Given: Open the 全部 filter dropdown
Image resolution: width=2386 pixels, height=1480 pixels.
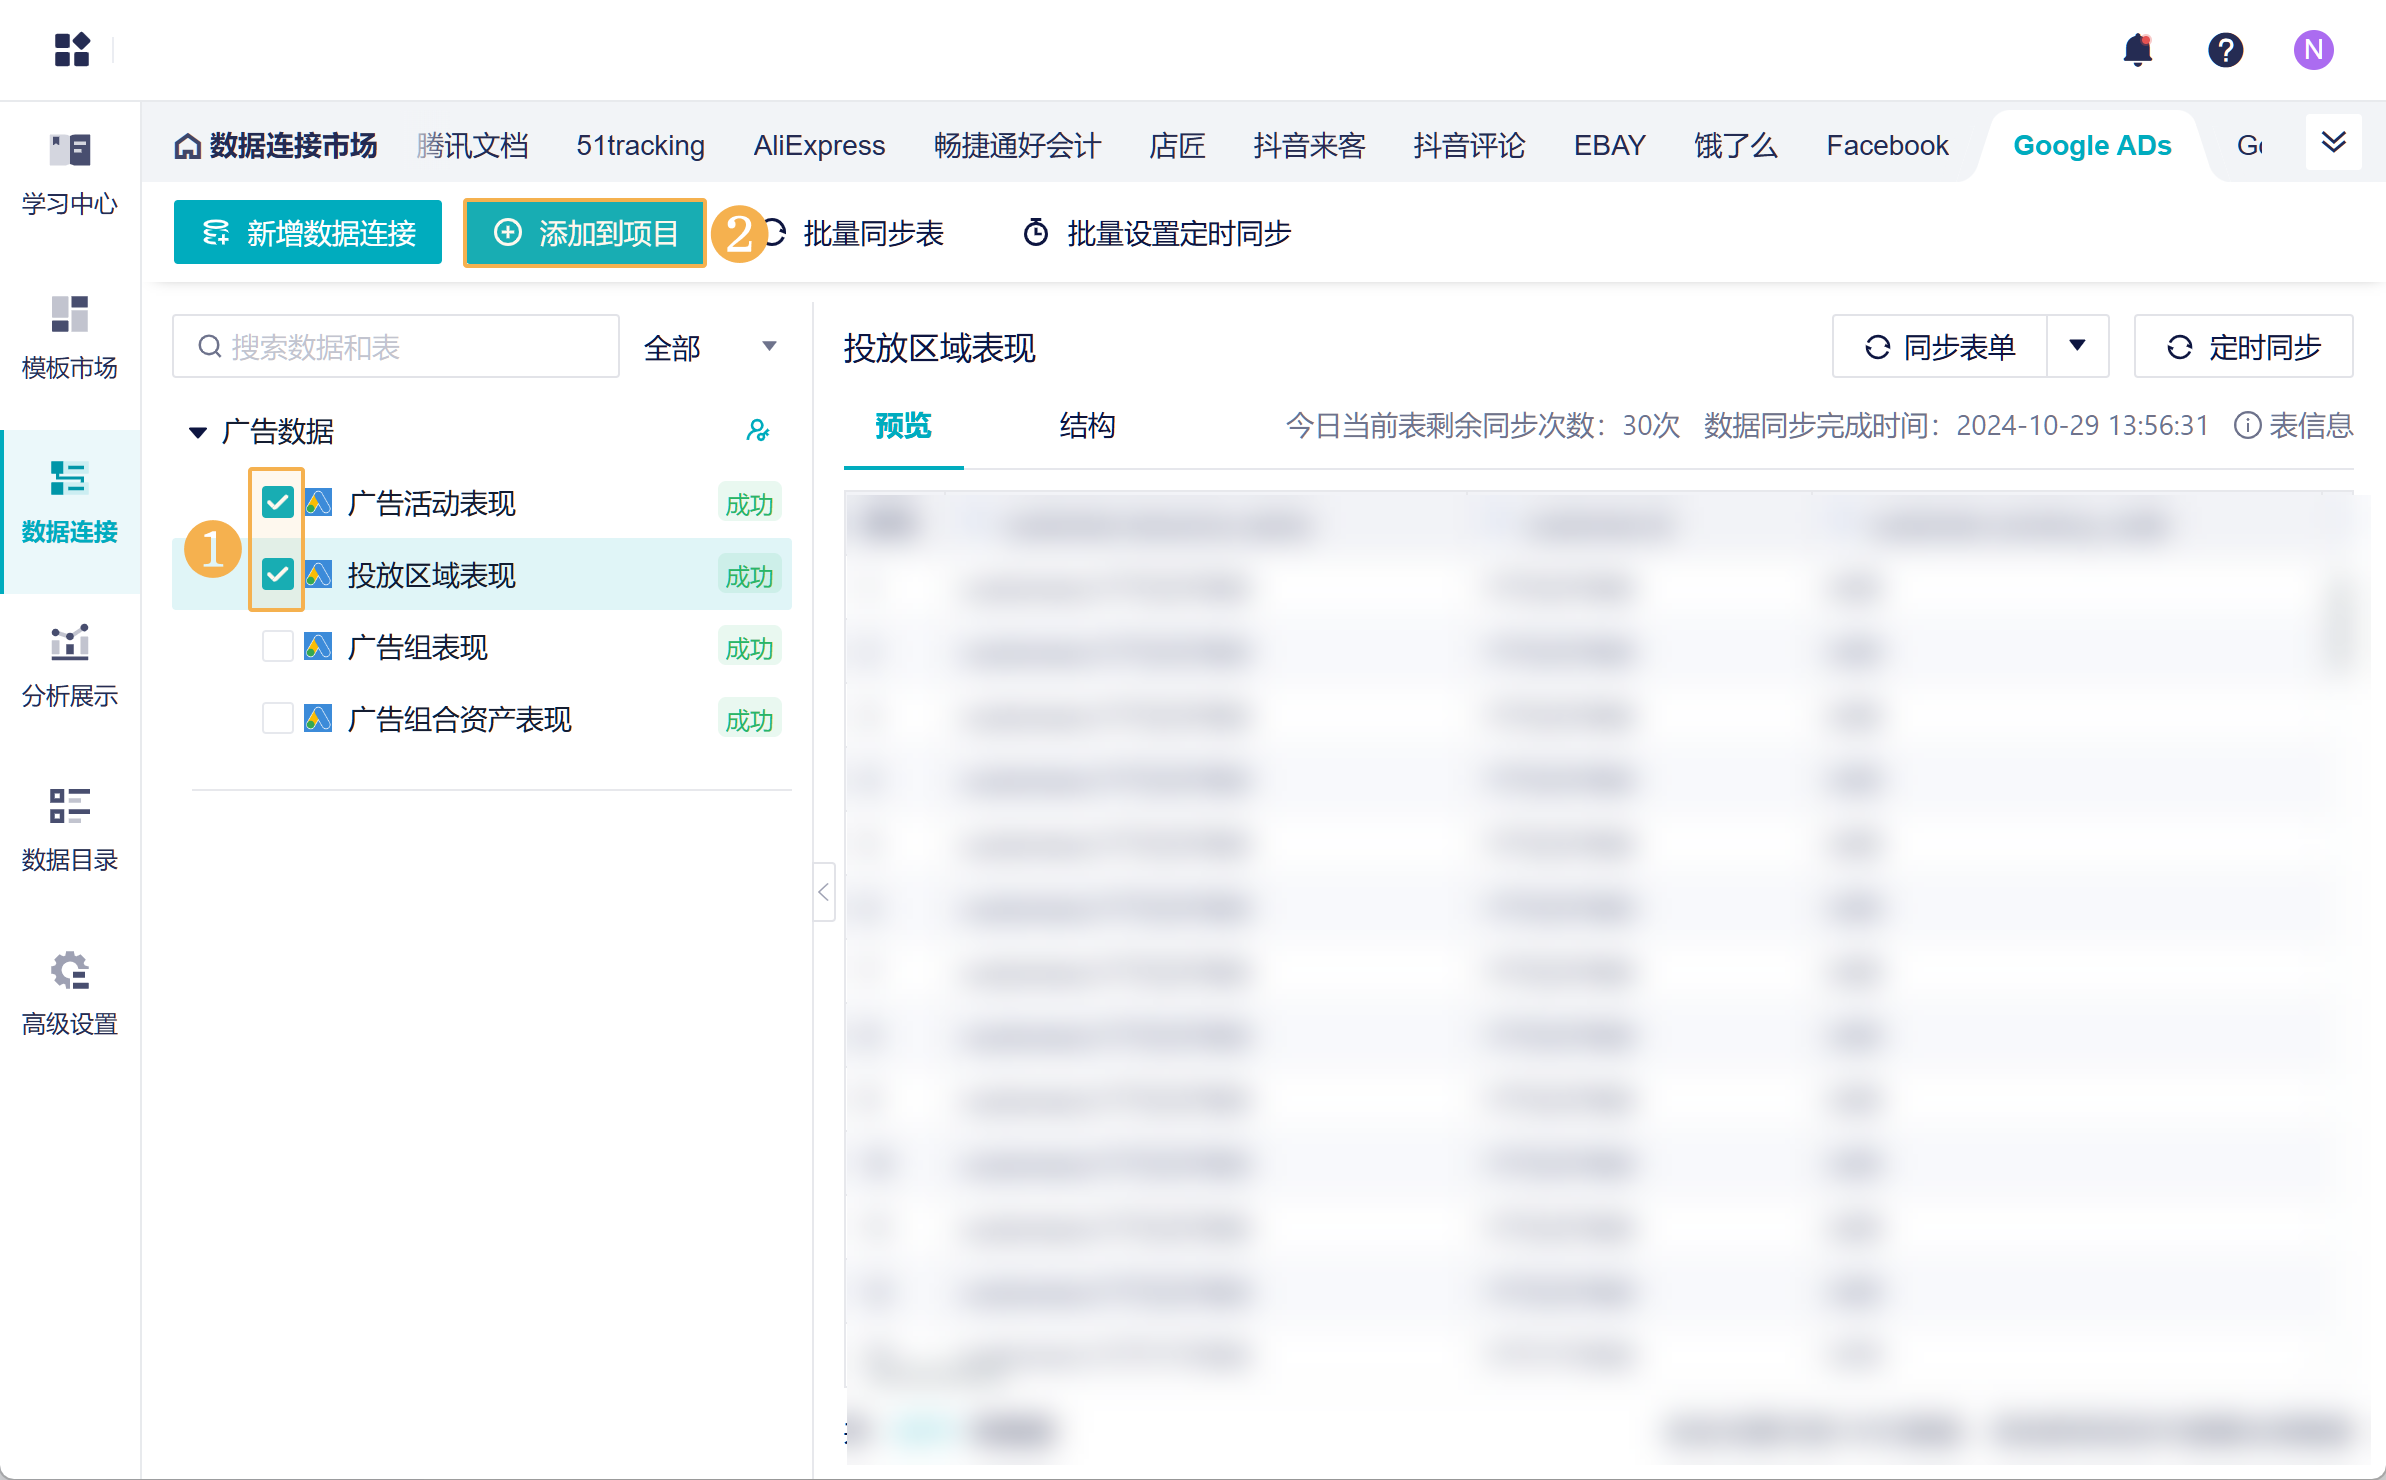Looking at the screenshot, I should pos(709,347).
